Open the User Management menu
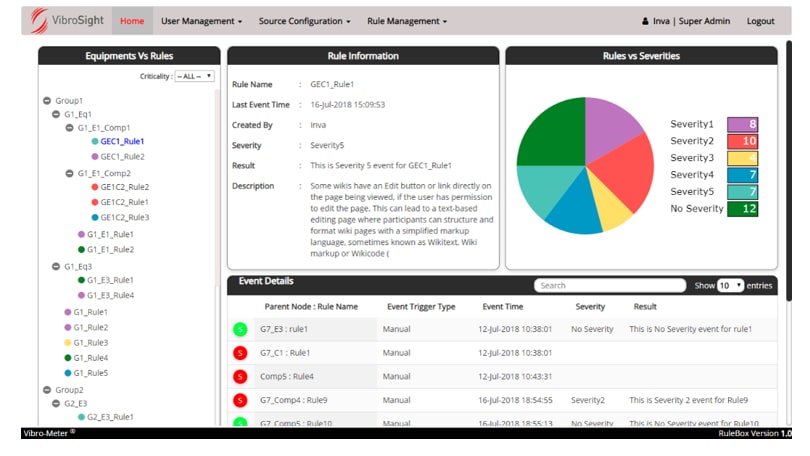 click(201, 21)
